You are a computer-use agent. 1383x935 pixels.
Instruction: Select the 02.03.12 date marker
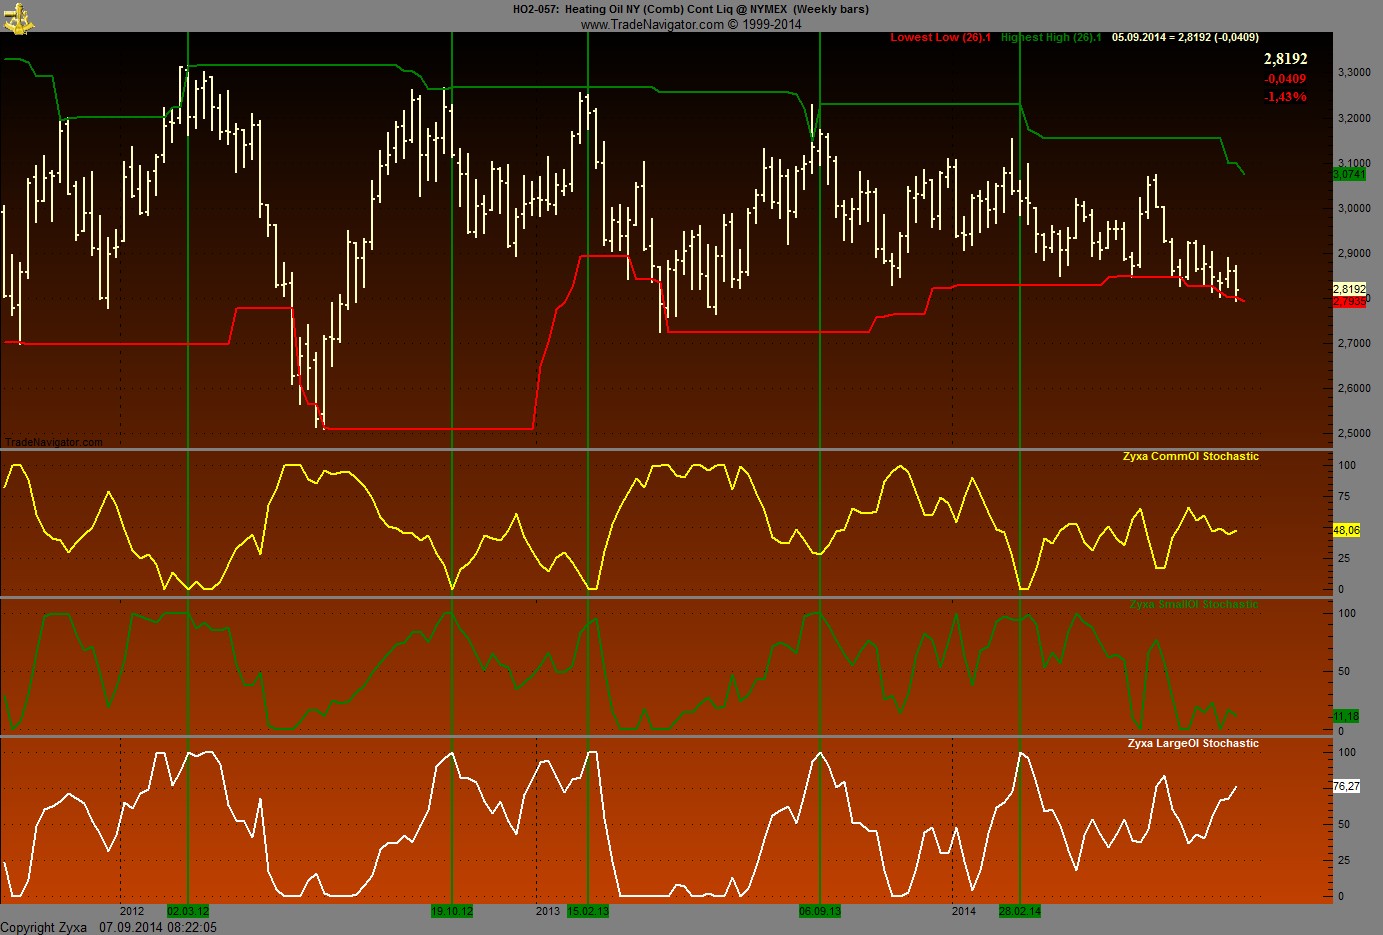188,911
